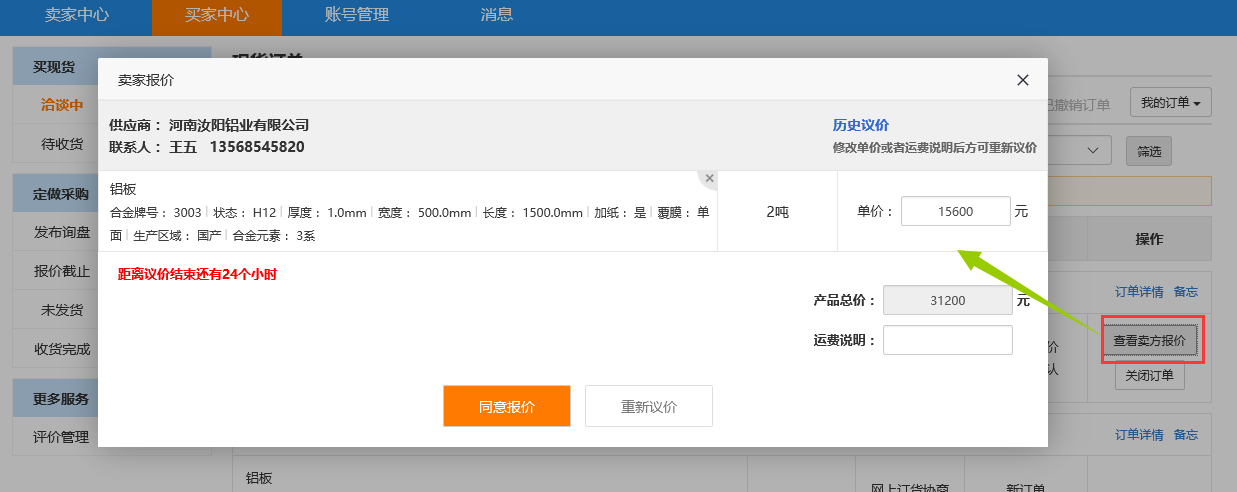Select the 买家中心 tab

tap(217, 15)
